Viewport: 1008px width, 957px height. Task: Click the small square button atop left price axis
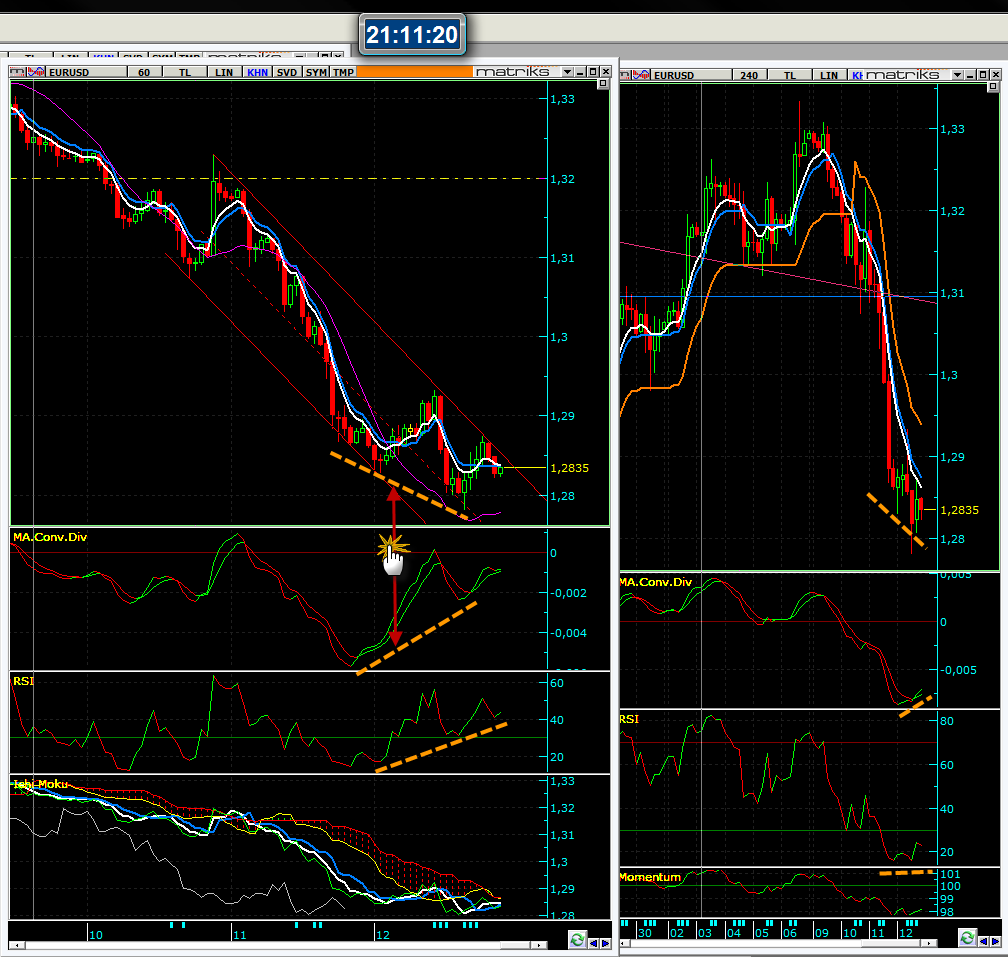coord(602,86)
